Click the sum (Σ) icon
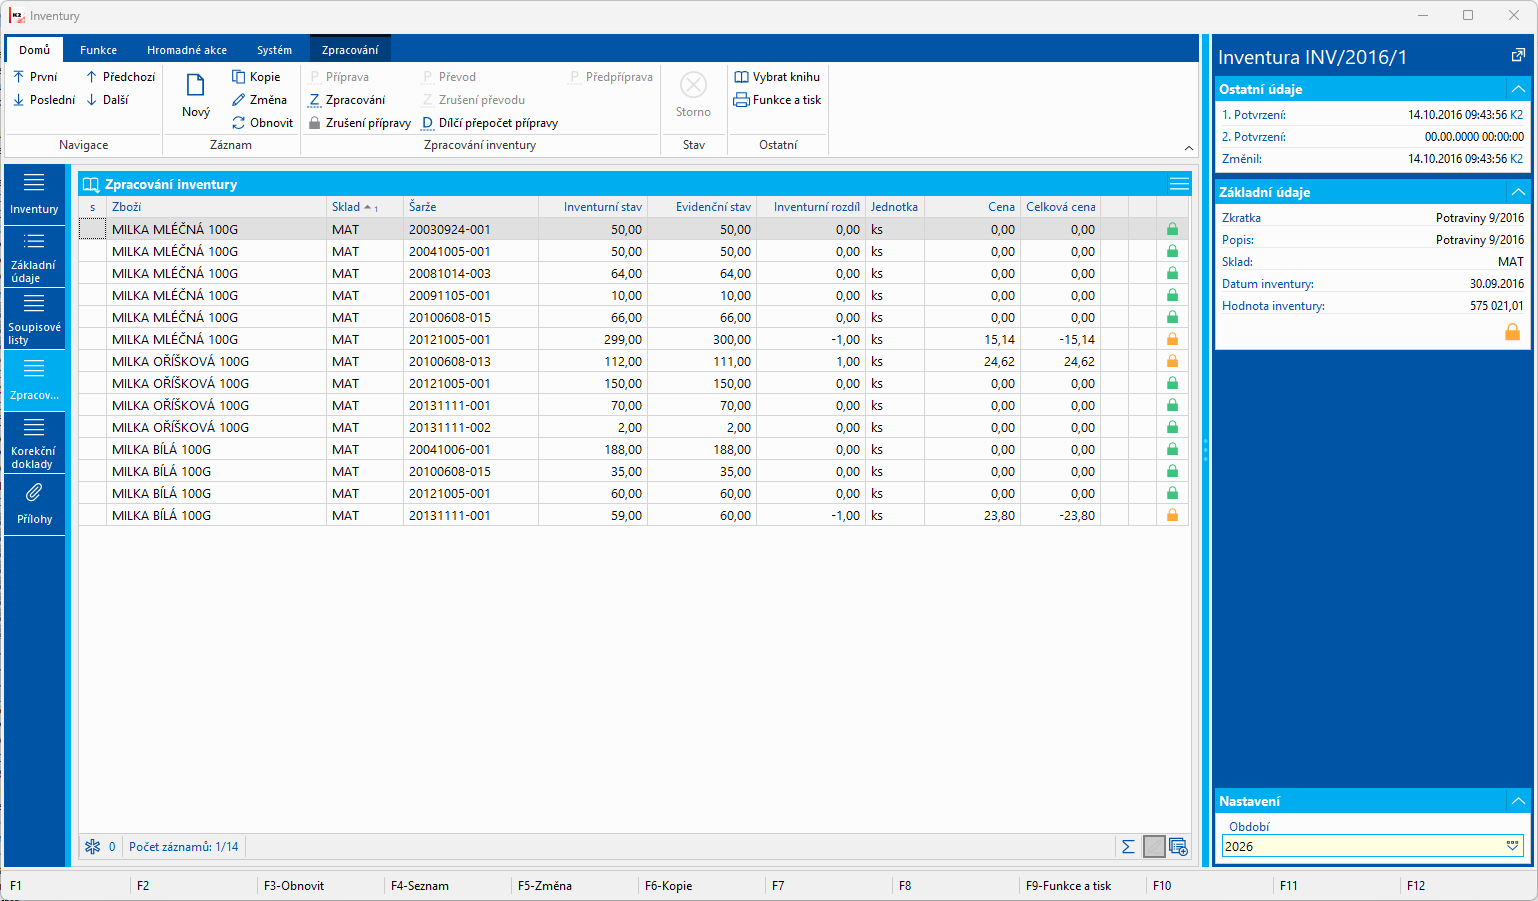Screen dimensions: 1538x901 point(1128,847)
